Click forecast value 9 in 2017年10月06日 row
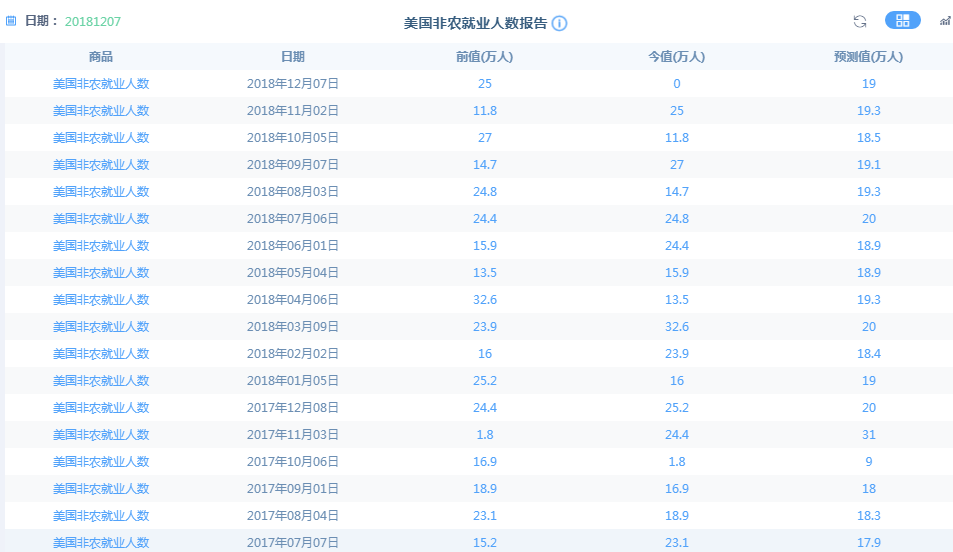Image resolution: width=953 pixels, height=552 pixels. (x=869, y=461)
